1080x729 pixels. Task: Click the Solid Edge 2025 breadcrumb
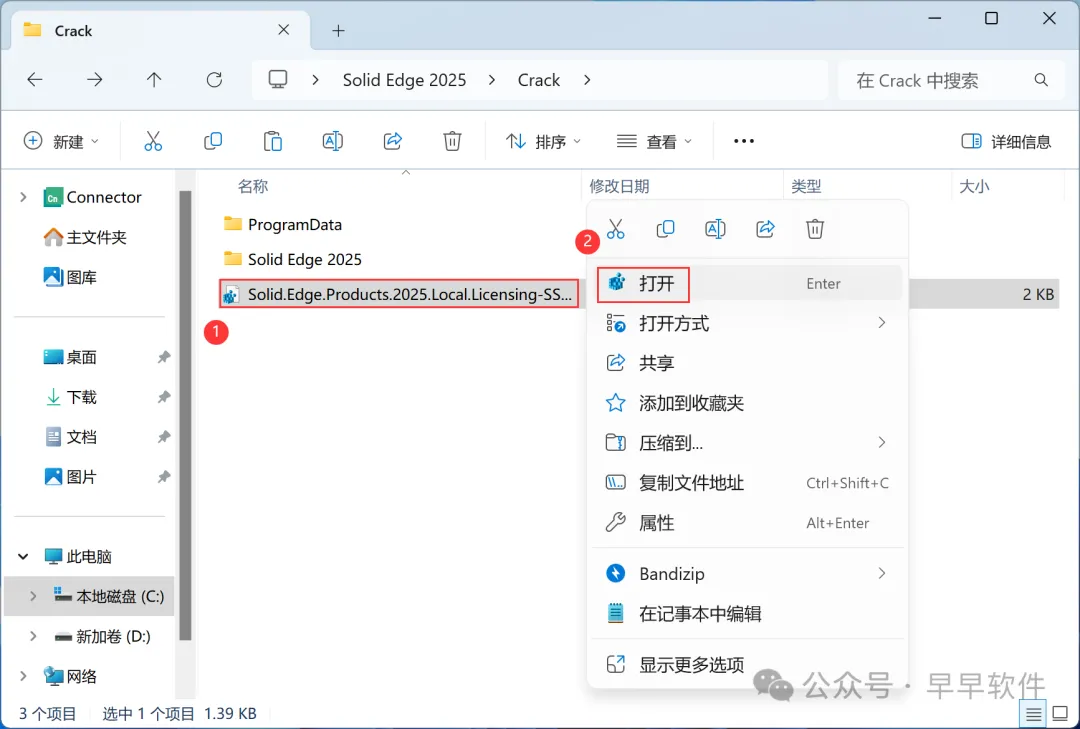pyautogui.click(x=404, y=80)
